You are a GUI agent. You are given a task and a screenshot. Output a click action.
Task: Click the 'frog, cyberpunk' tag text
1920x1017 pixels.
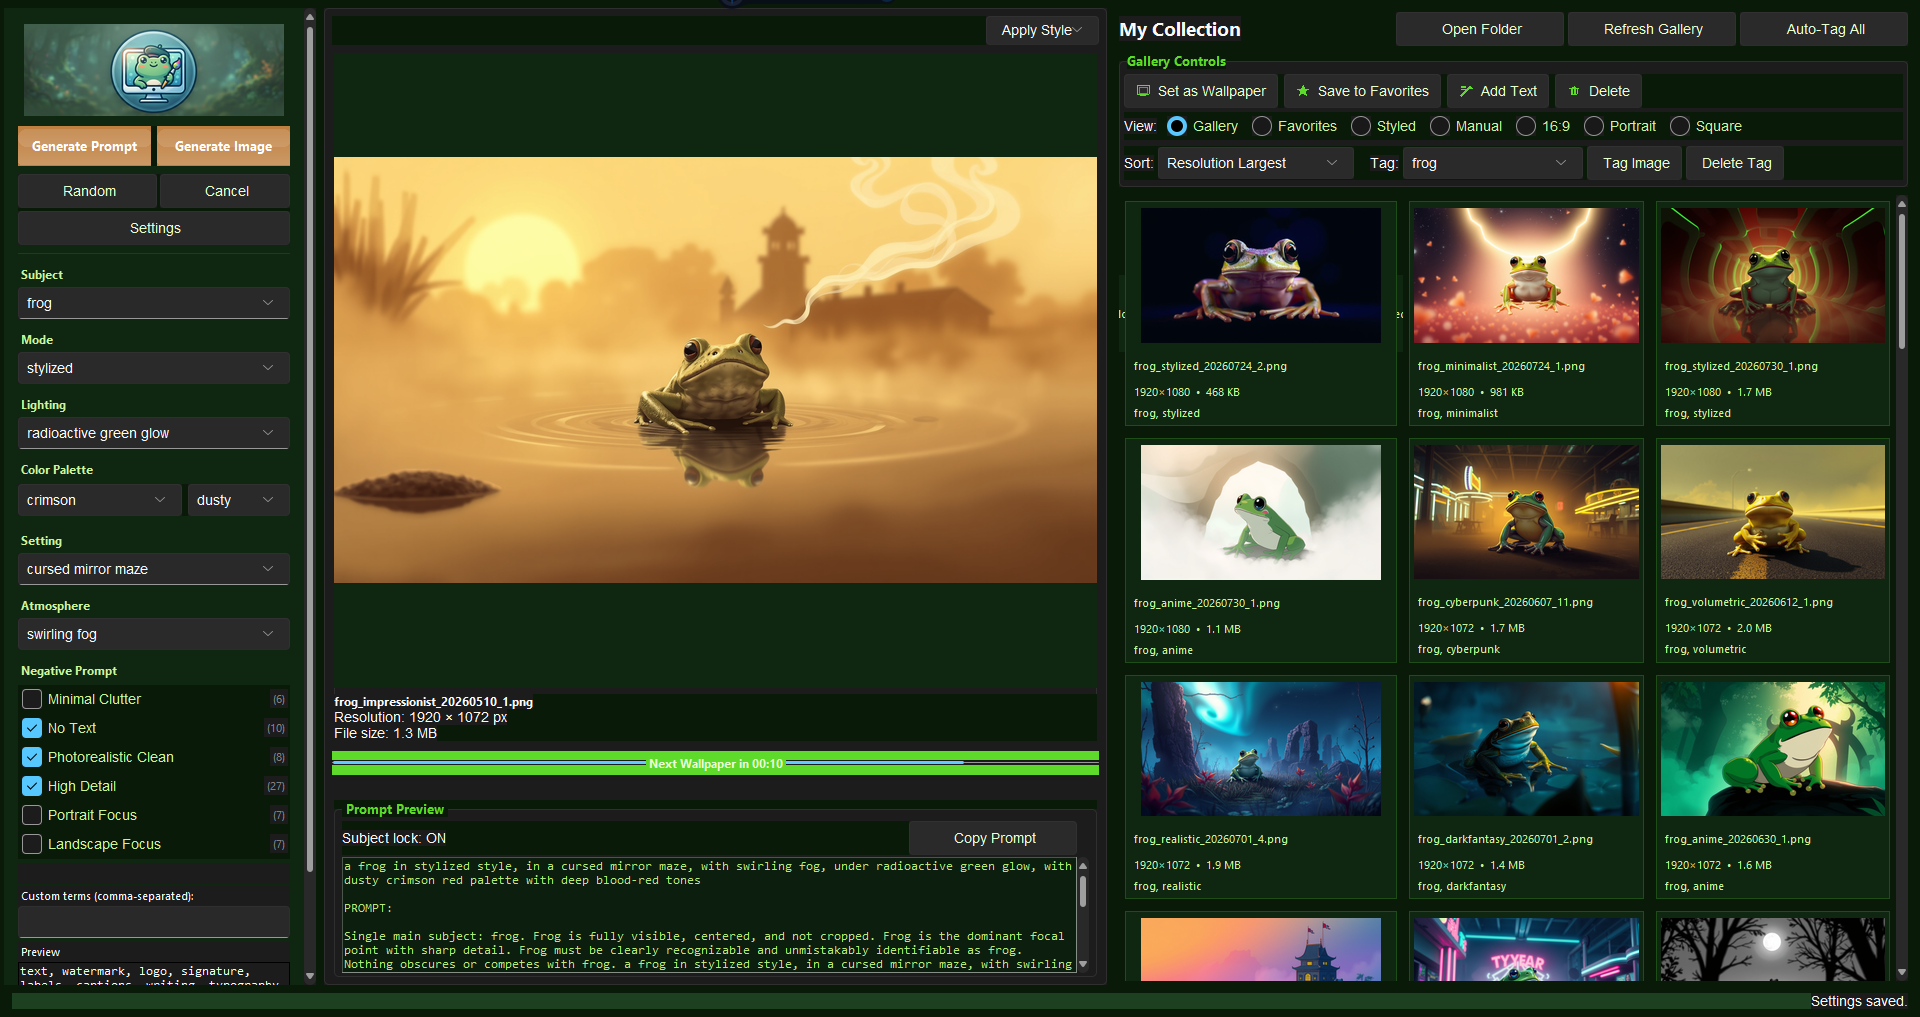[1458, 649]
